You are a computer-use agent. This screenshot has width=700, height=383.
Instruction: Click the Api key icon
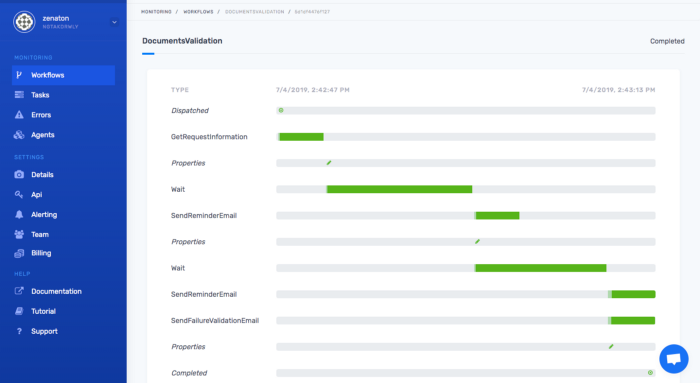(x=19, y=195)
